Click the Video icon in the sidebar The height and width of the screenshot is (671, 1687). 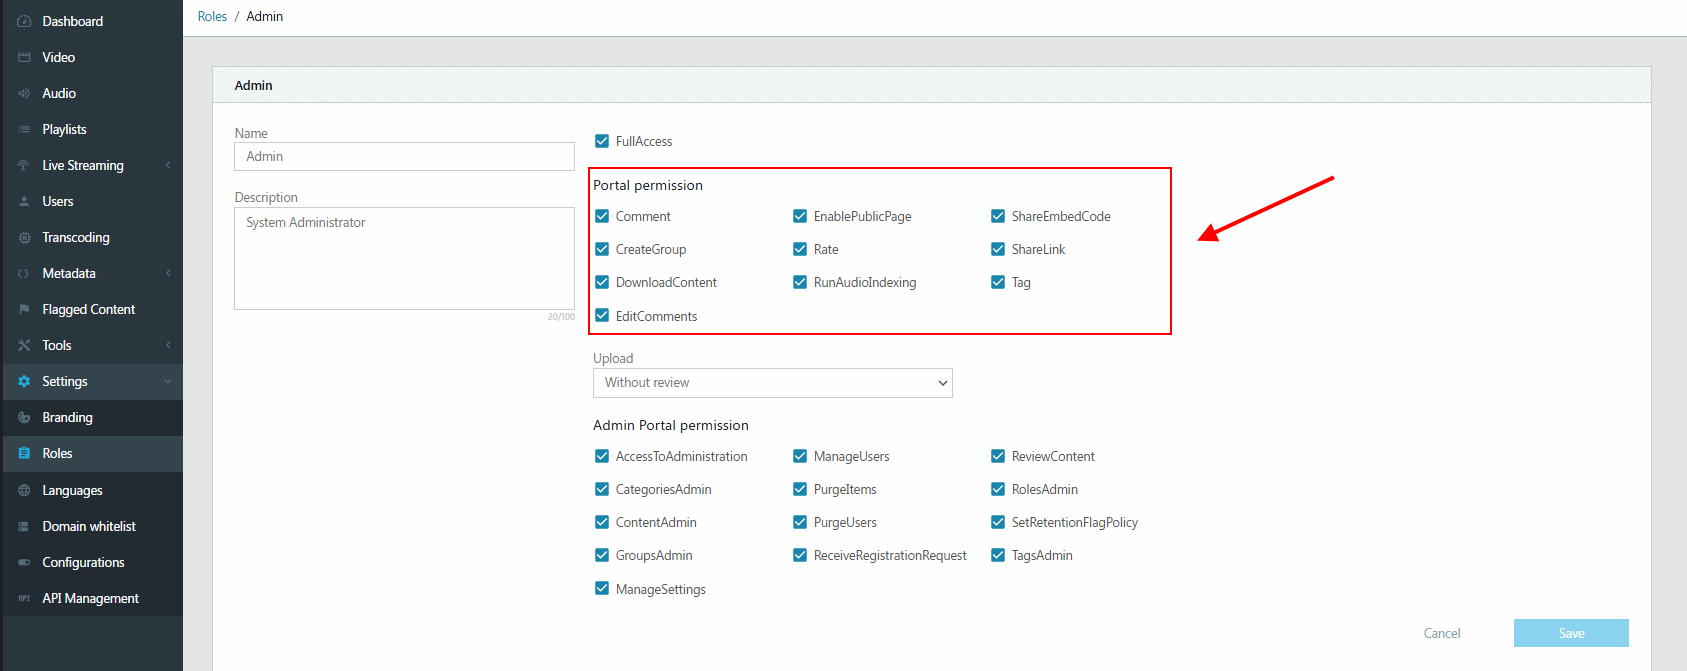(x=24, y=57)
